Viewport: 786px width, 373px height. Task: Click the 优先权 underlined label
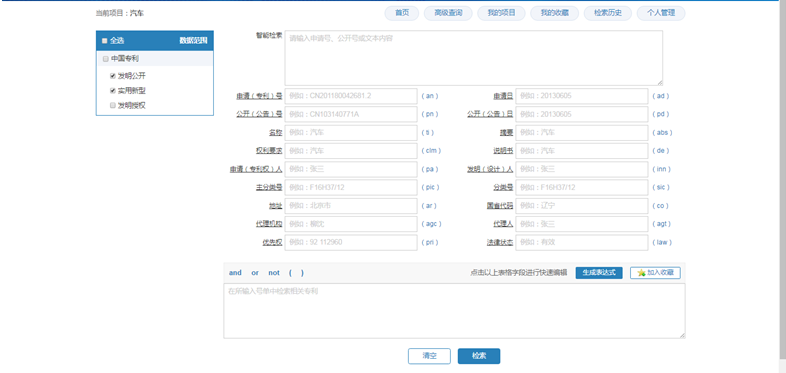click(272, 243)
